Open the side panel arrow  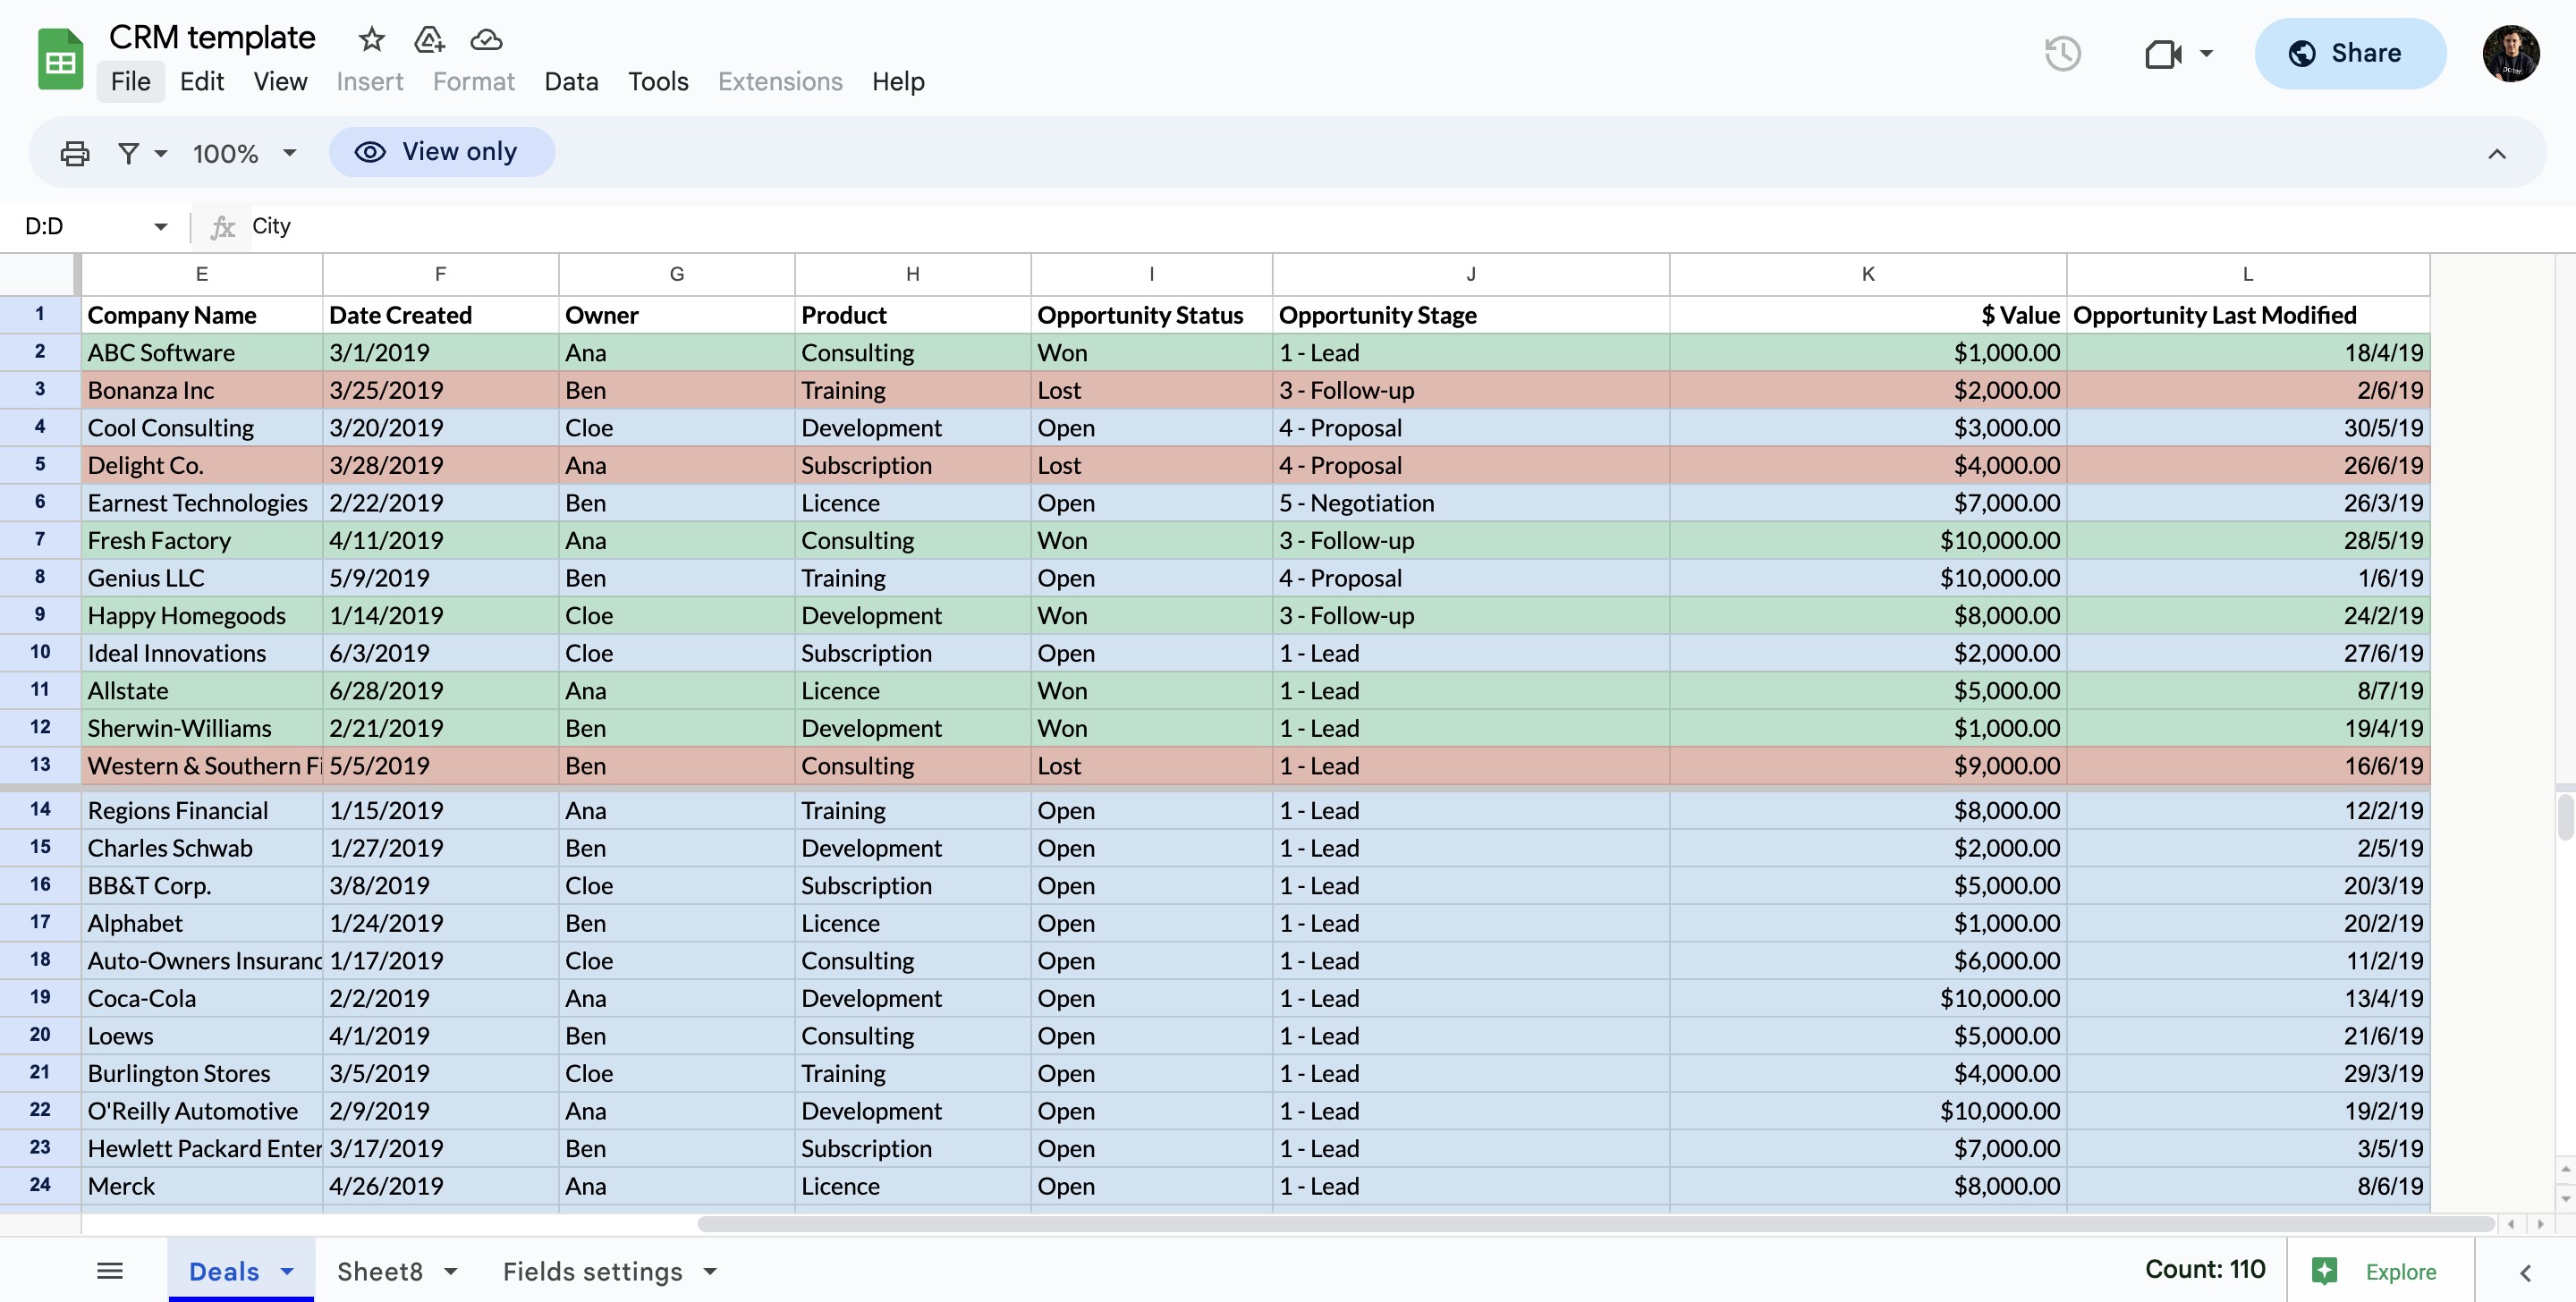2525,1272
